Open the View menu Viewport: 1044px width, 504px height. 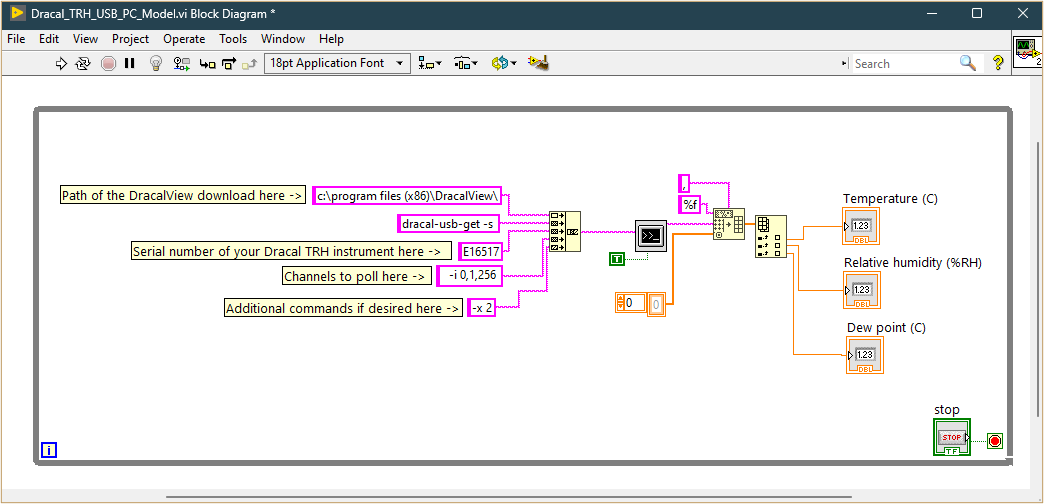click(85, 39)
